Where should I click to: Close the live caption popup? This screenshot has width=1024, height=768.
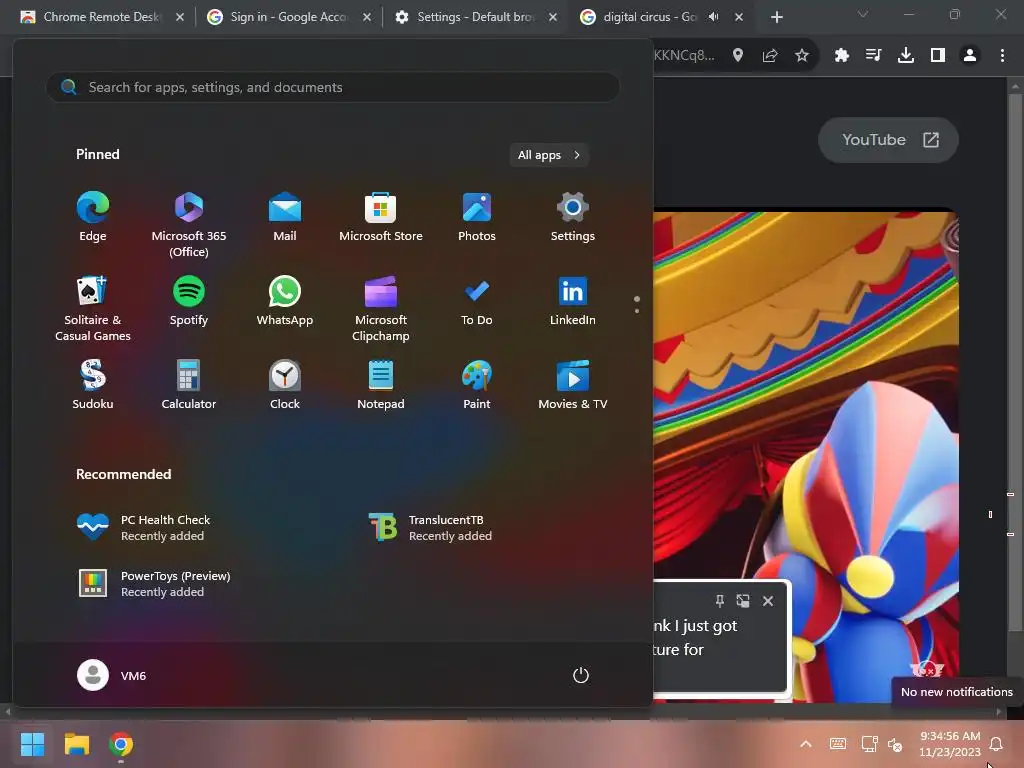click(x=768, y=600)
